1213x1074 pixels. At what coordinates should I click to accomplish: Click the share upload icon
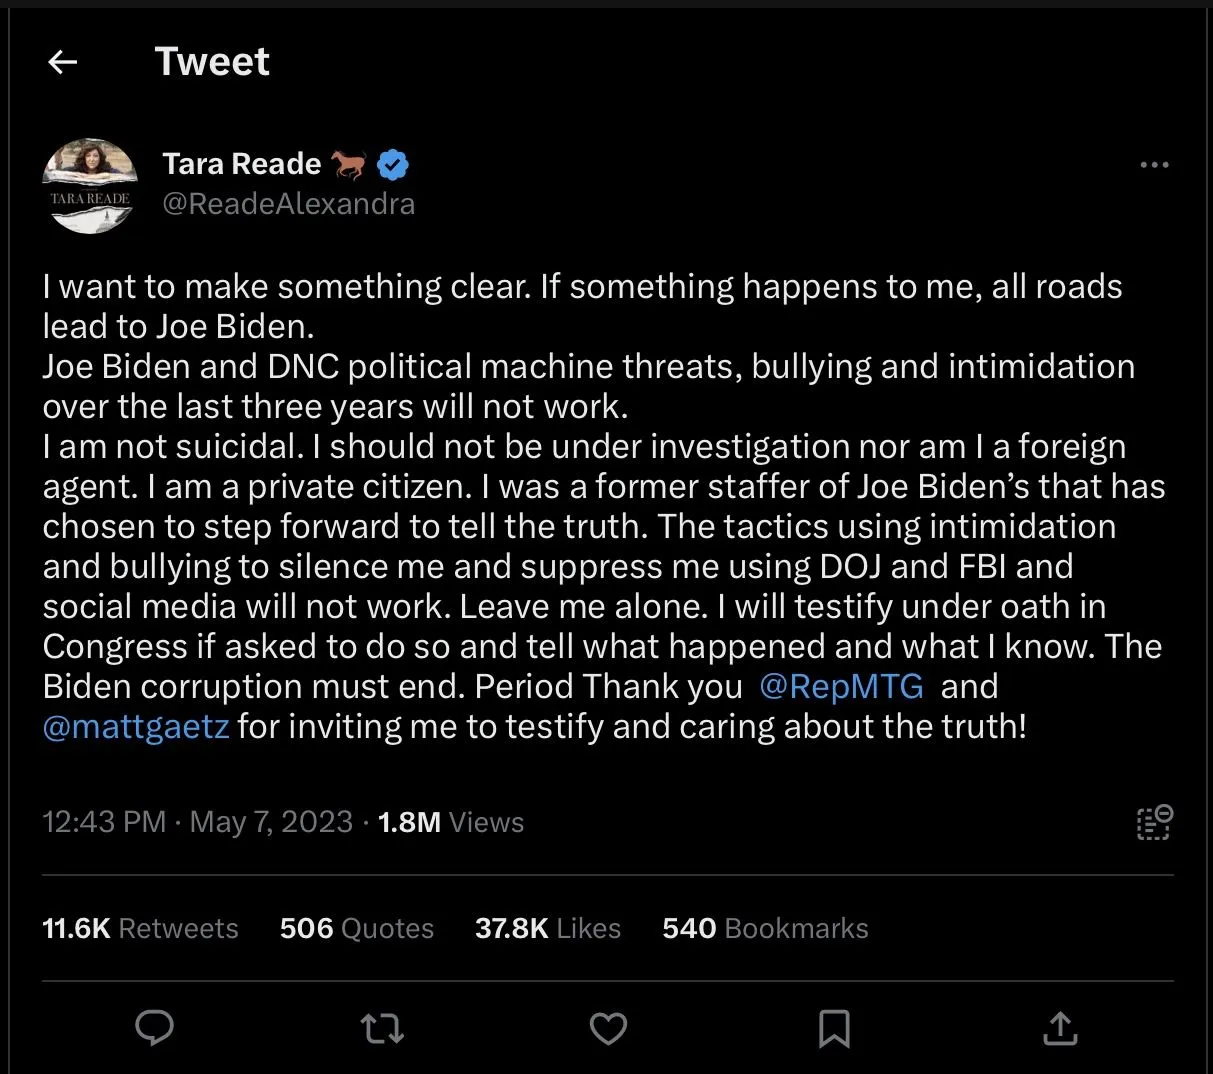[1060, 1027]
